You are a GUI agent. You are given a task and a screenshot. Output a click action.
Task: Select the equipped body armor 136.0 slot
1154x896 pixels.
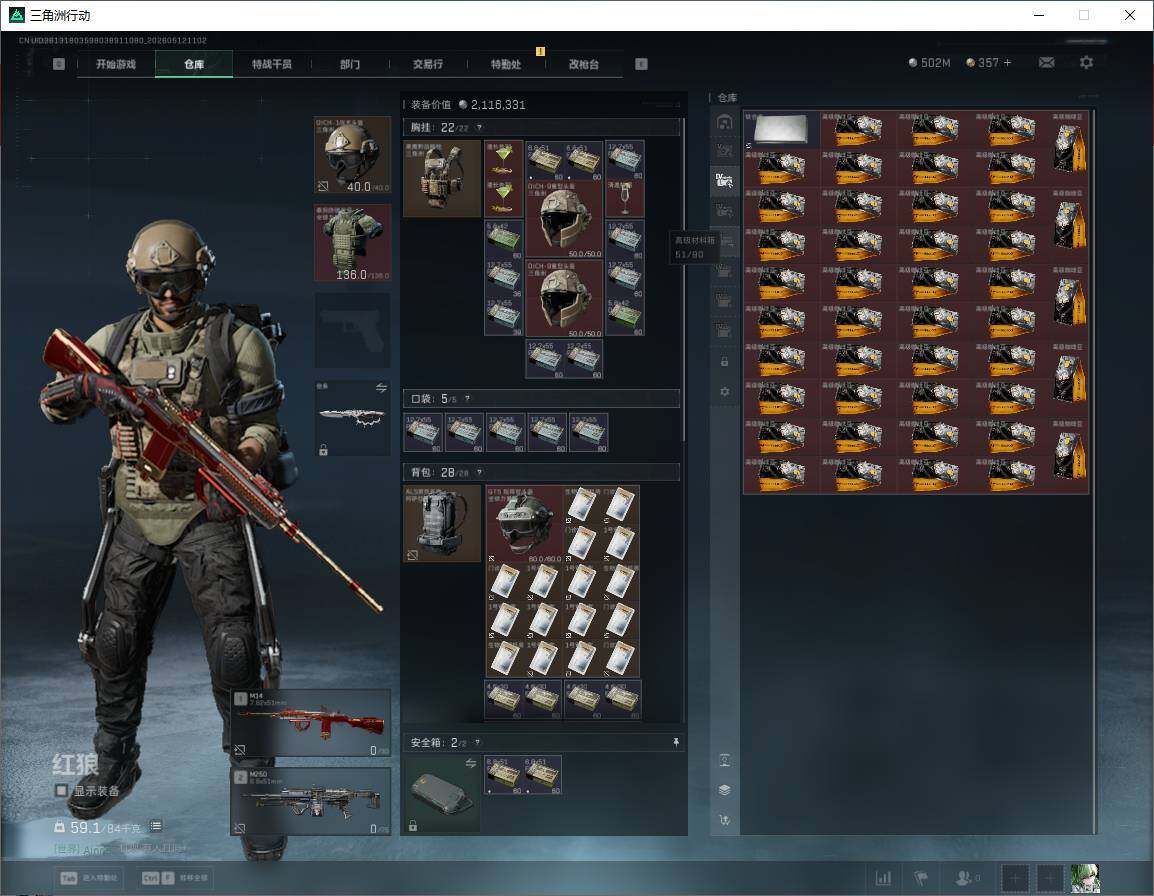(353, 243)
